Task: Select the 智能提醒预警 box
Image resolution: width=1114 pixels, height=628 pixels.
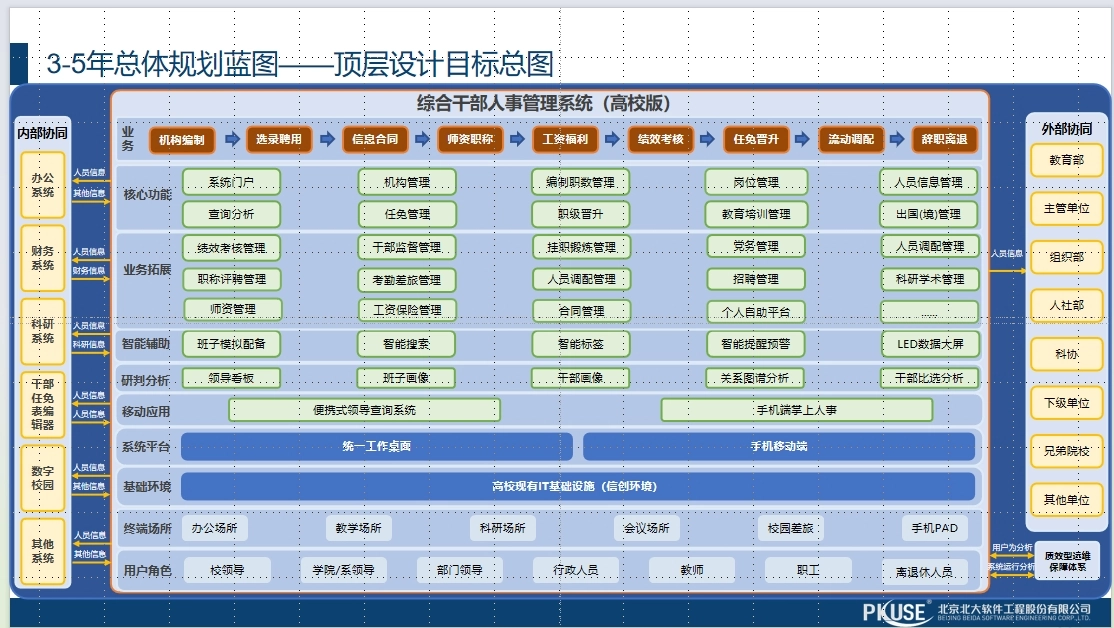Action: [756, 344]
